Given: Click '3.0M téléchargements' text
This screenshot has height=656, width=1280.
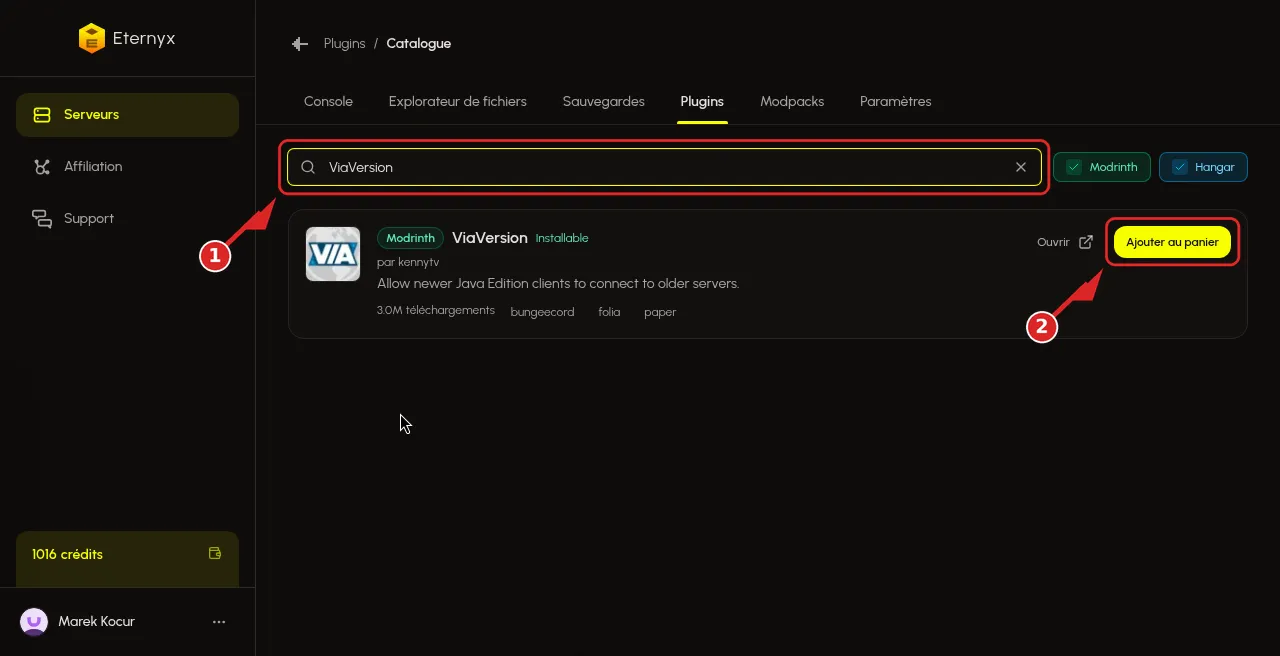Looking at the screenshot, I should coord(436,311).
